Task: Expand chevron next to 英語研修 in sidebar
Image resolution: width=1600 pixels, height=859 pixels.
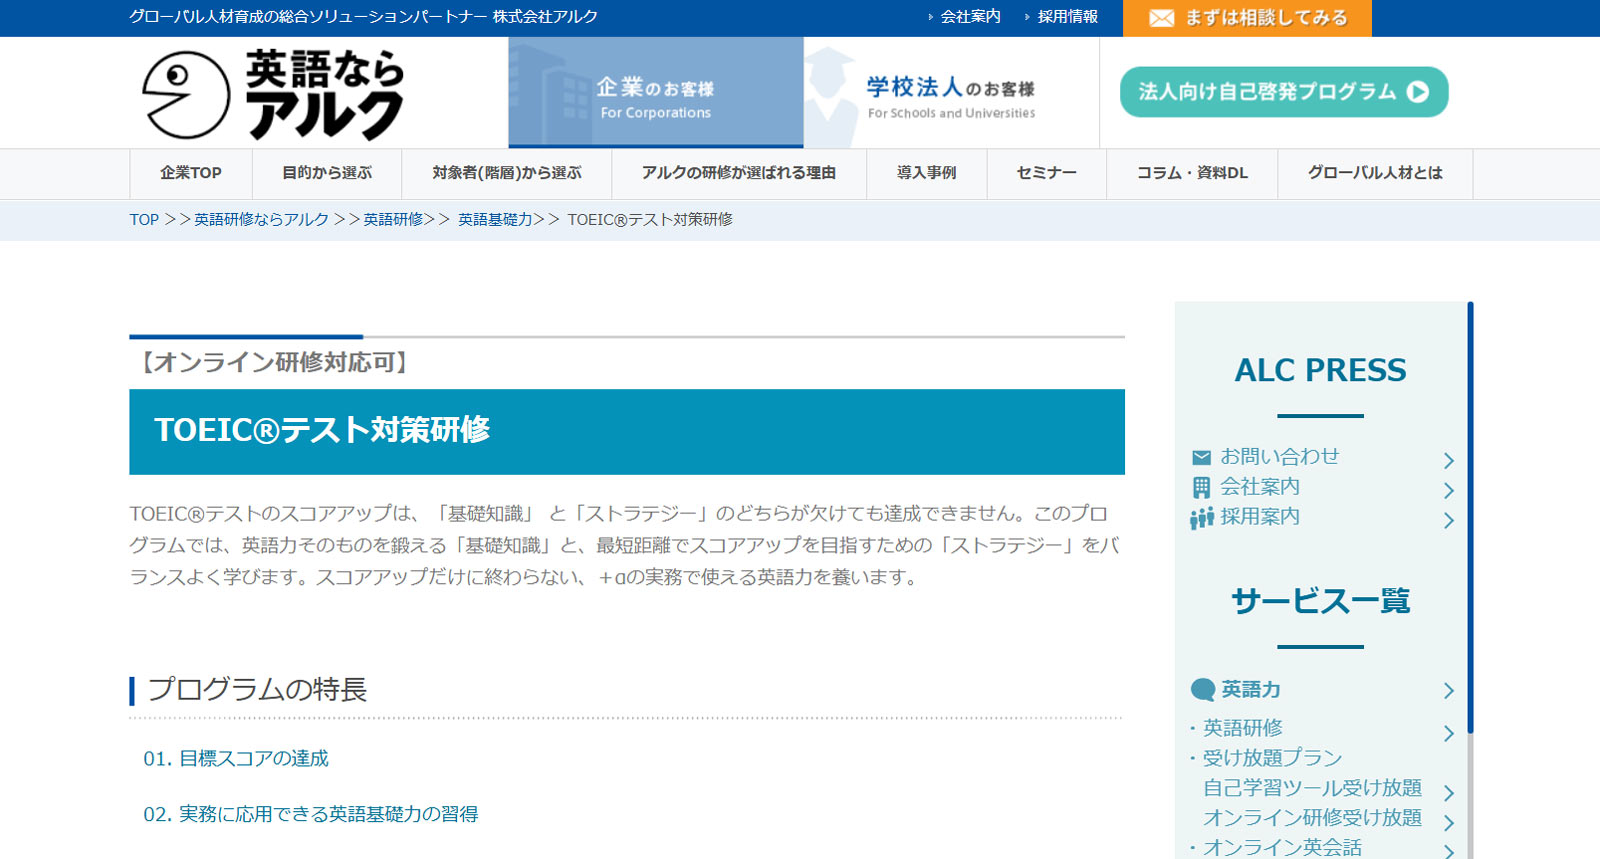Action: pos(1448,733)
